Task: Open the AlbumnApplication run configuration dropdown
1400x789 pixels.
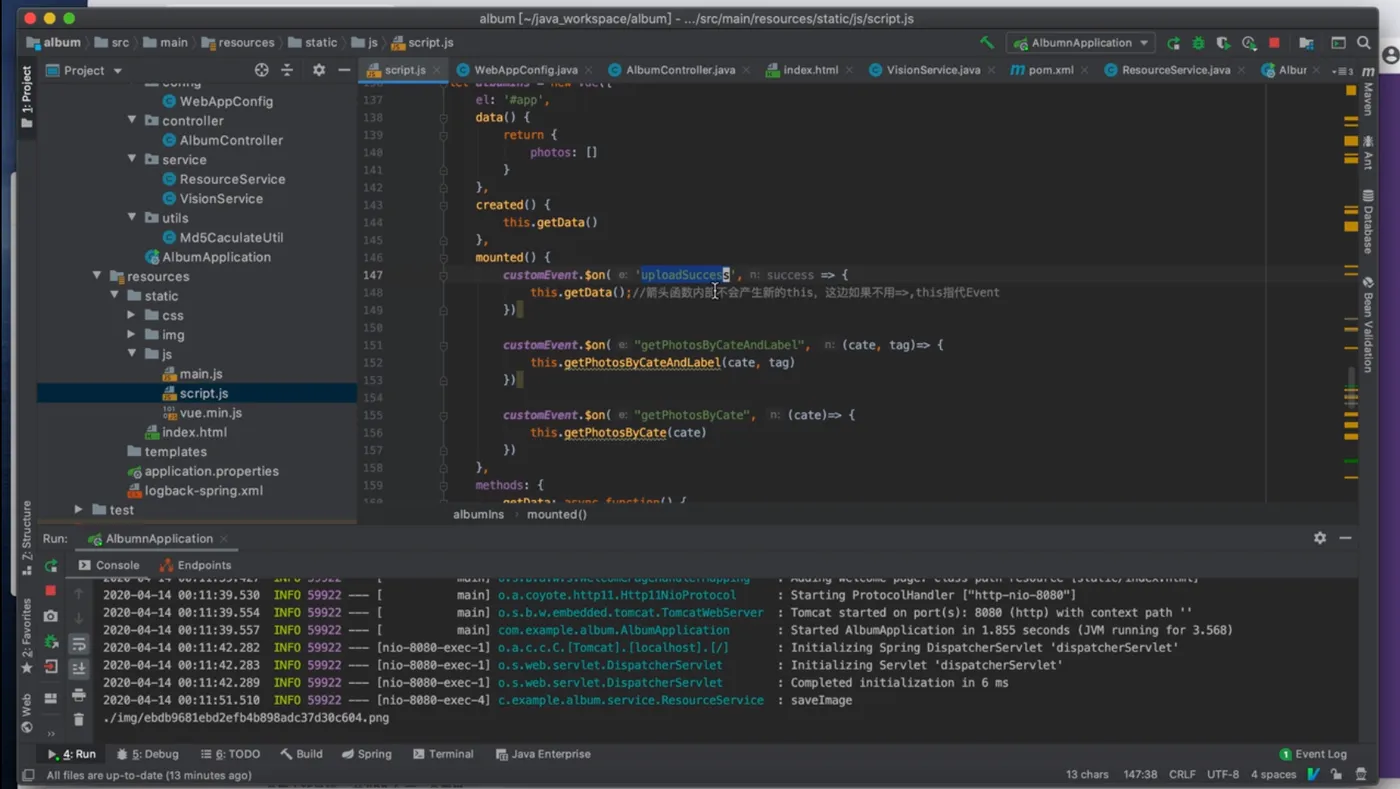Action: [1081, 43]
